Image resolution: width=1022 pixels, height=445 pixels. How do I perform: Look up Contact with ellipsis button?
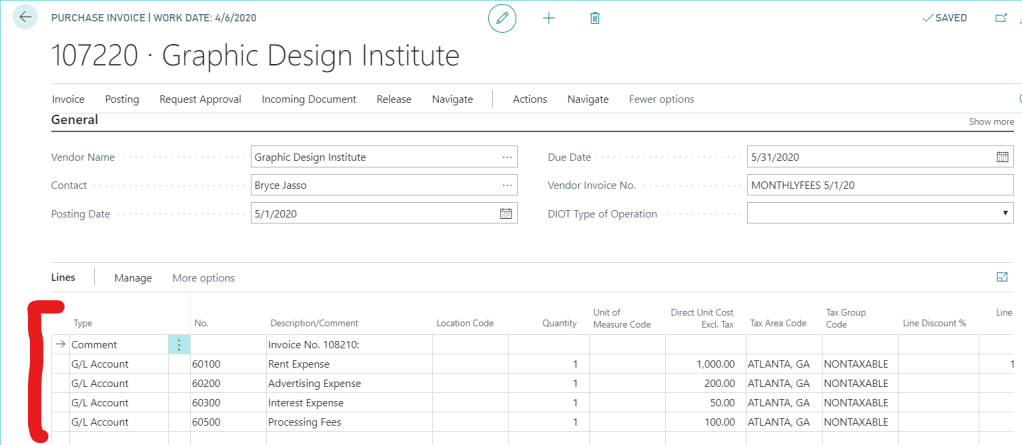pyautogui.click(x=507, y=185)
